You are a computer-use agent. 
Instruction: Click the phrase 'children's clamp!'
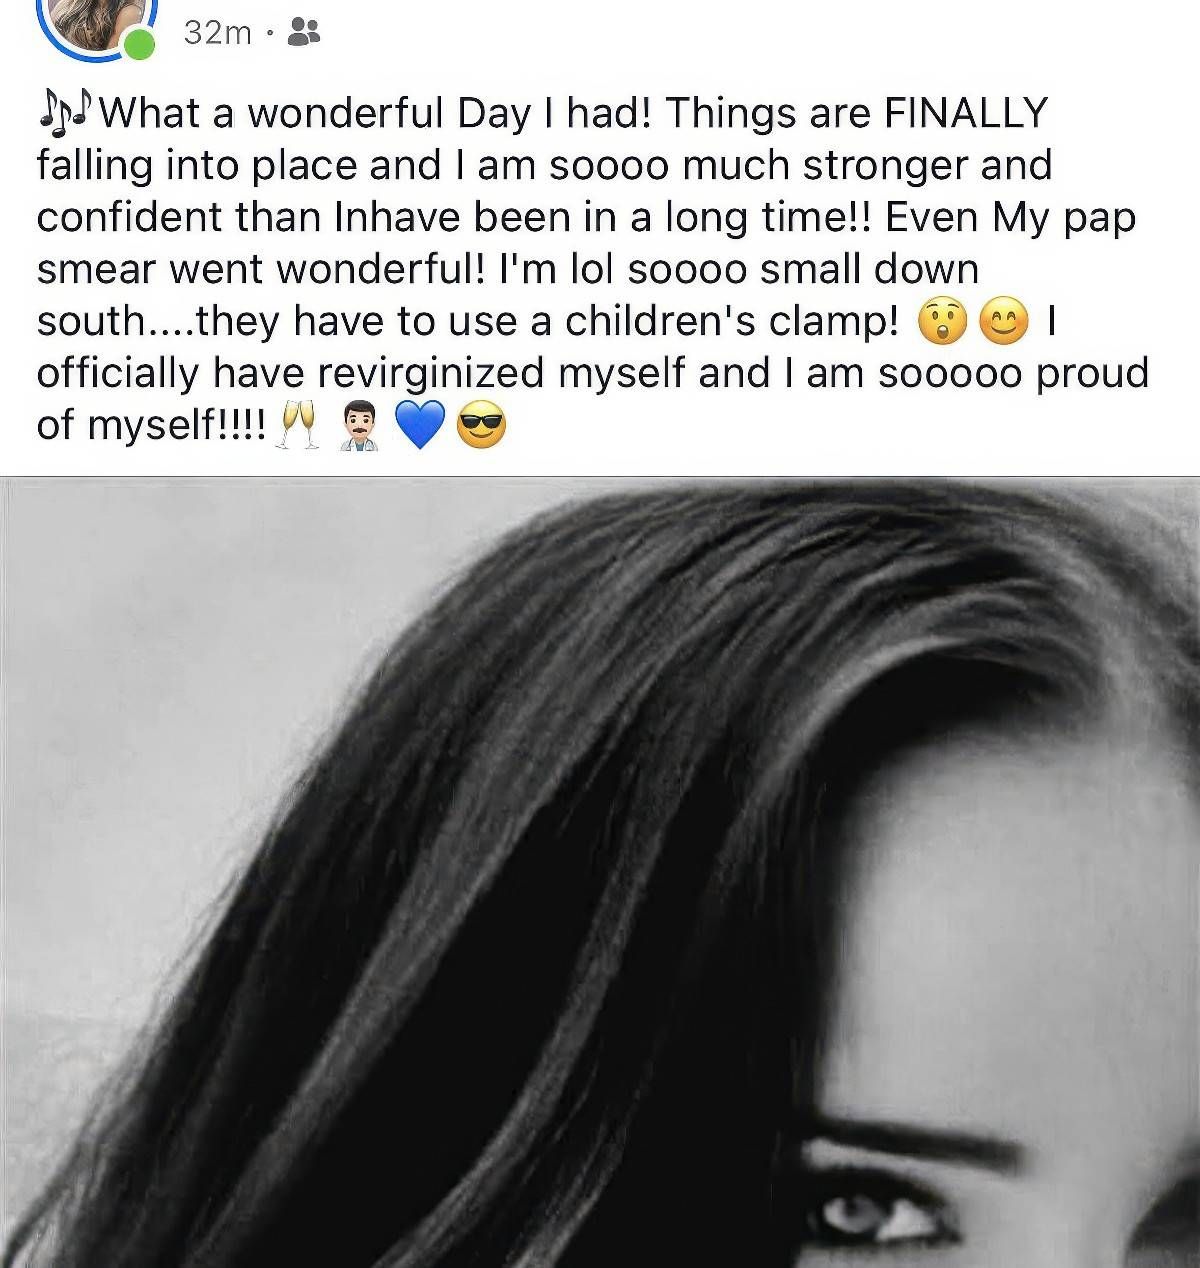(731, 321)
